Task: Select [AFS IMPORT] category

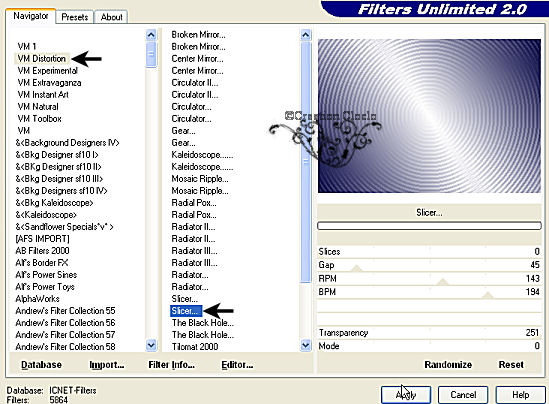Action: (x=42, y=239)
